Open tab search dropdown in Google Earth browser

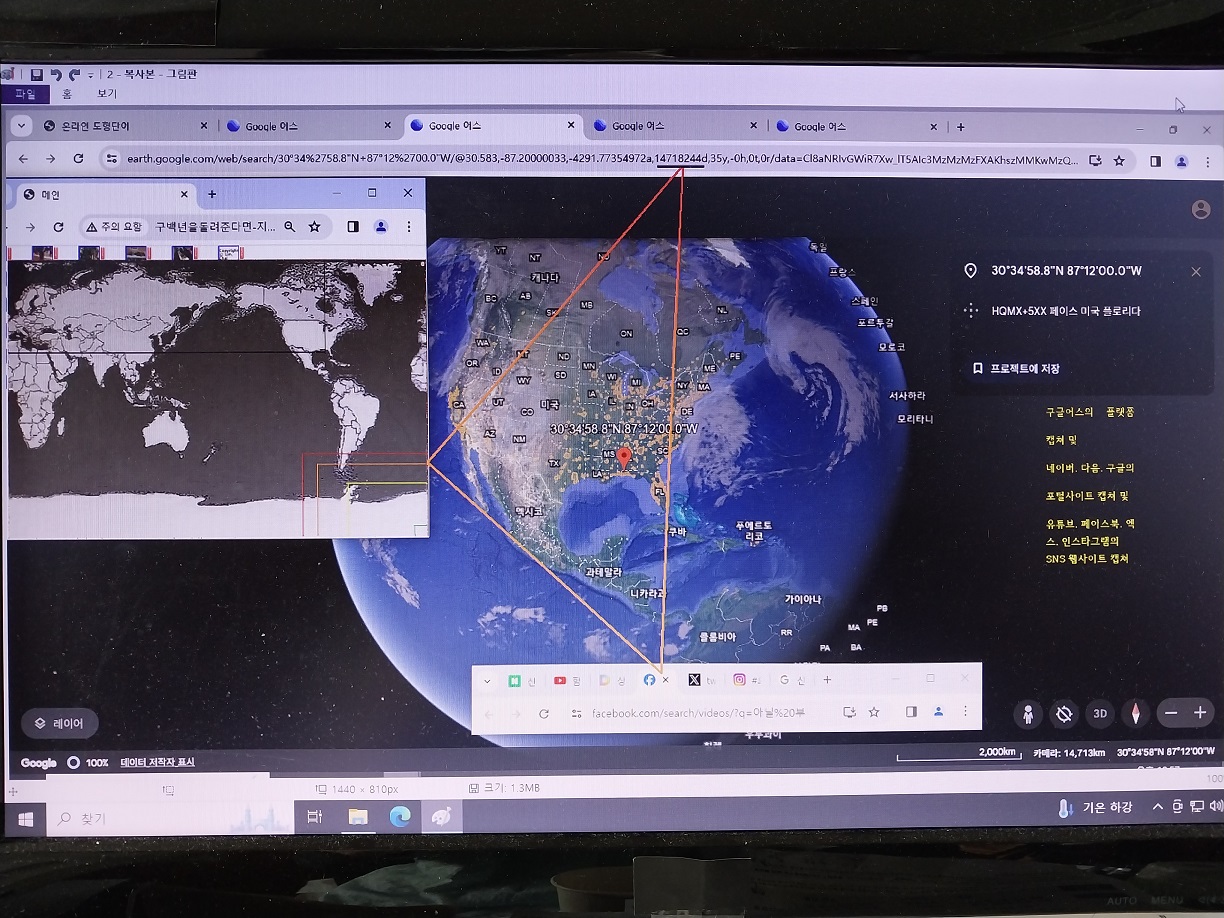click(20, 126)
